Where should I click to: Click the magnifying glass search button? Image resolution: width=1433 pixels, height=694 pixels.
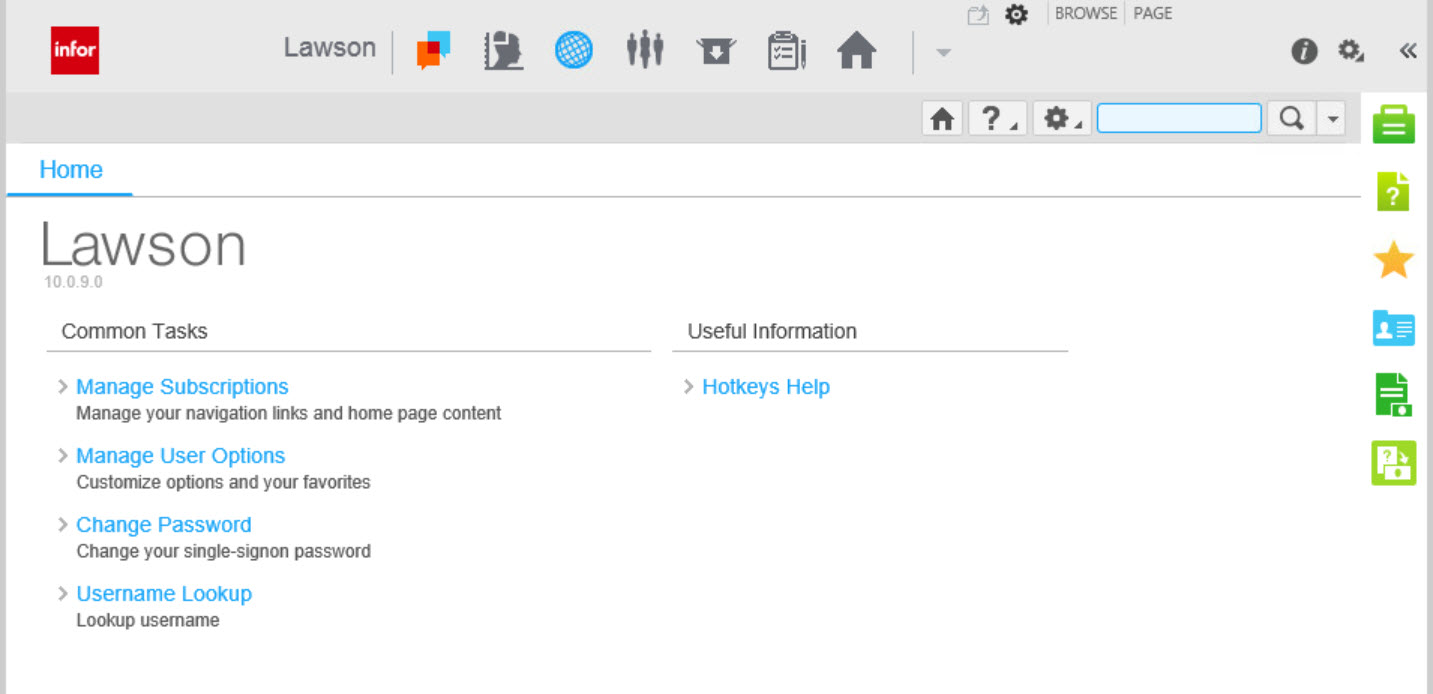pyautogui.click(x=1291, y=119)
